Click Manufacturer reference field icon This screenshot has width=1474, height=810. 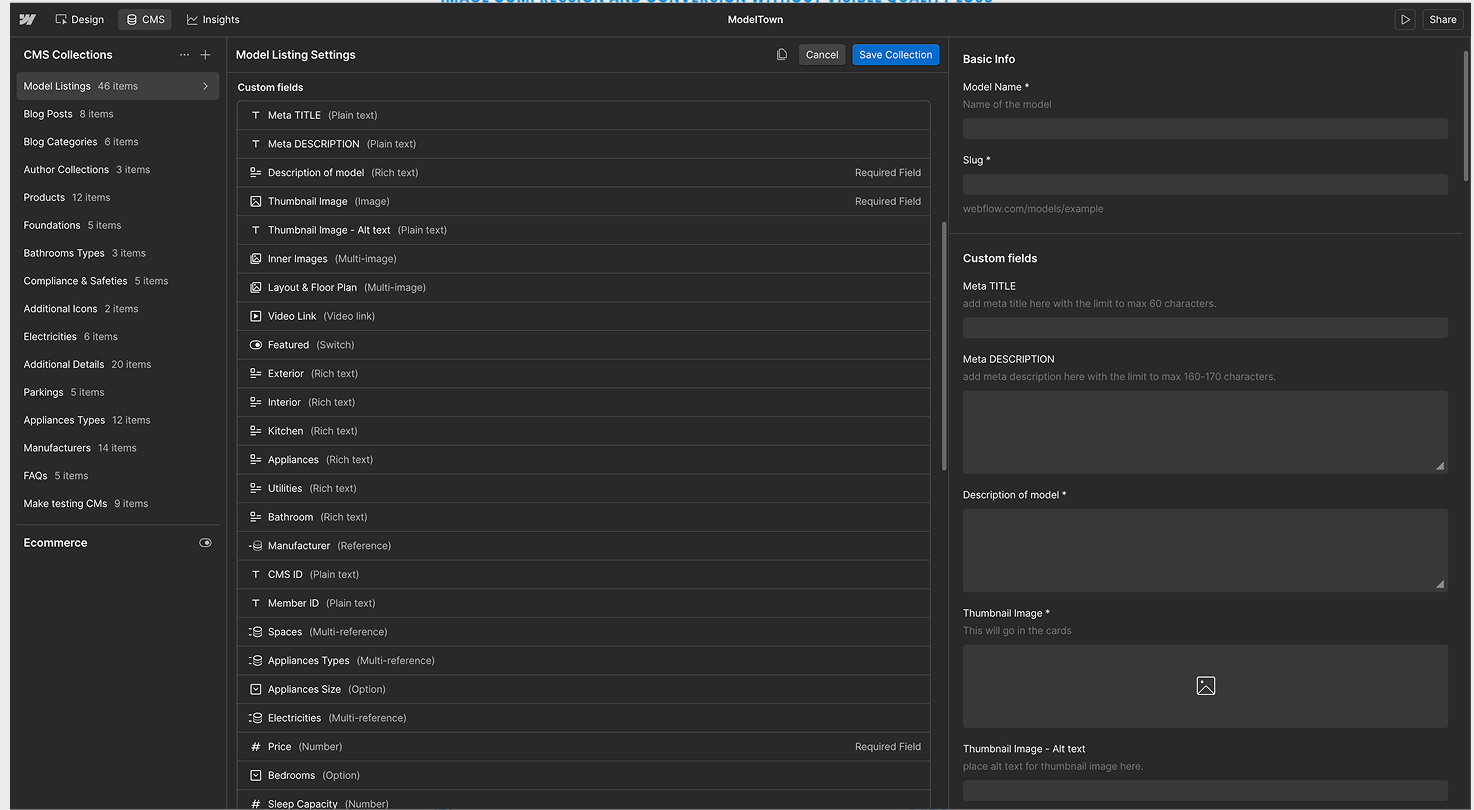coord(255,546)
